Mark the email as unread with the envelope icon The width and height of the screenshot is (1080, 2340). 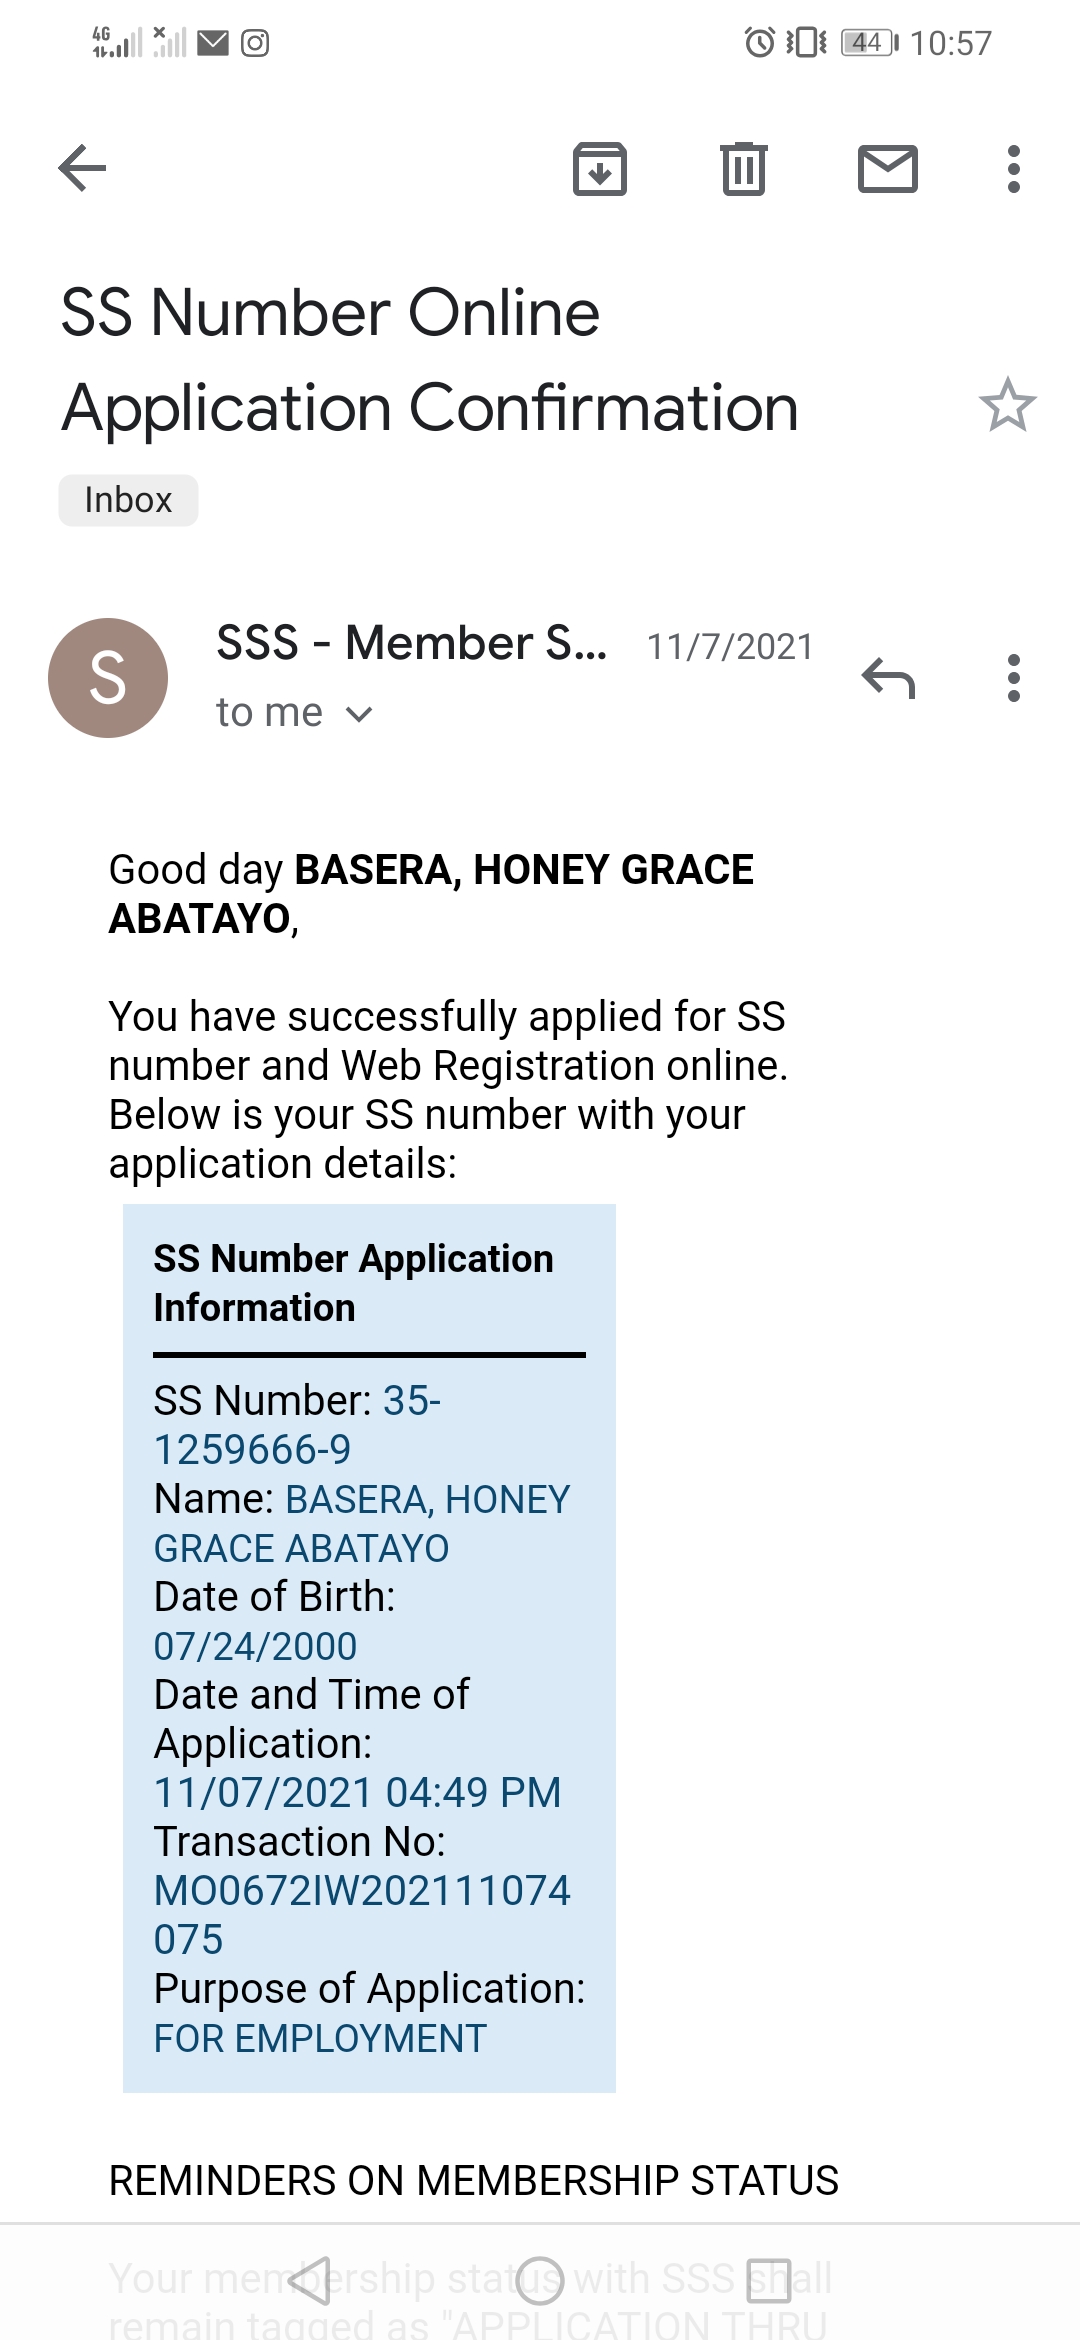[888, 168]
